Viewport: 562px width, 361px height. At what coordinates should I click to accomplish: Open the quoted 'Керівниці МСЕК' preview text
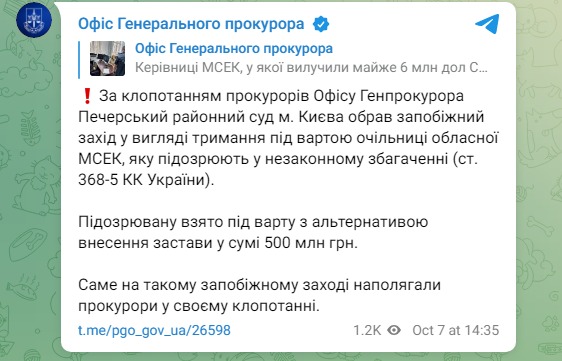point(311,68)
